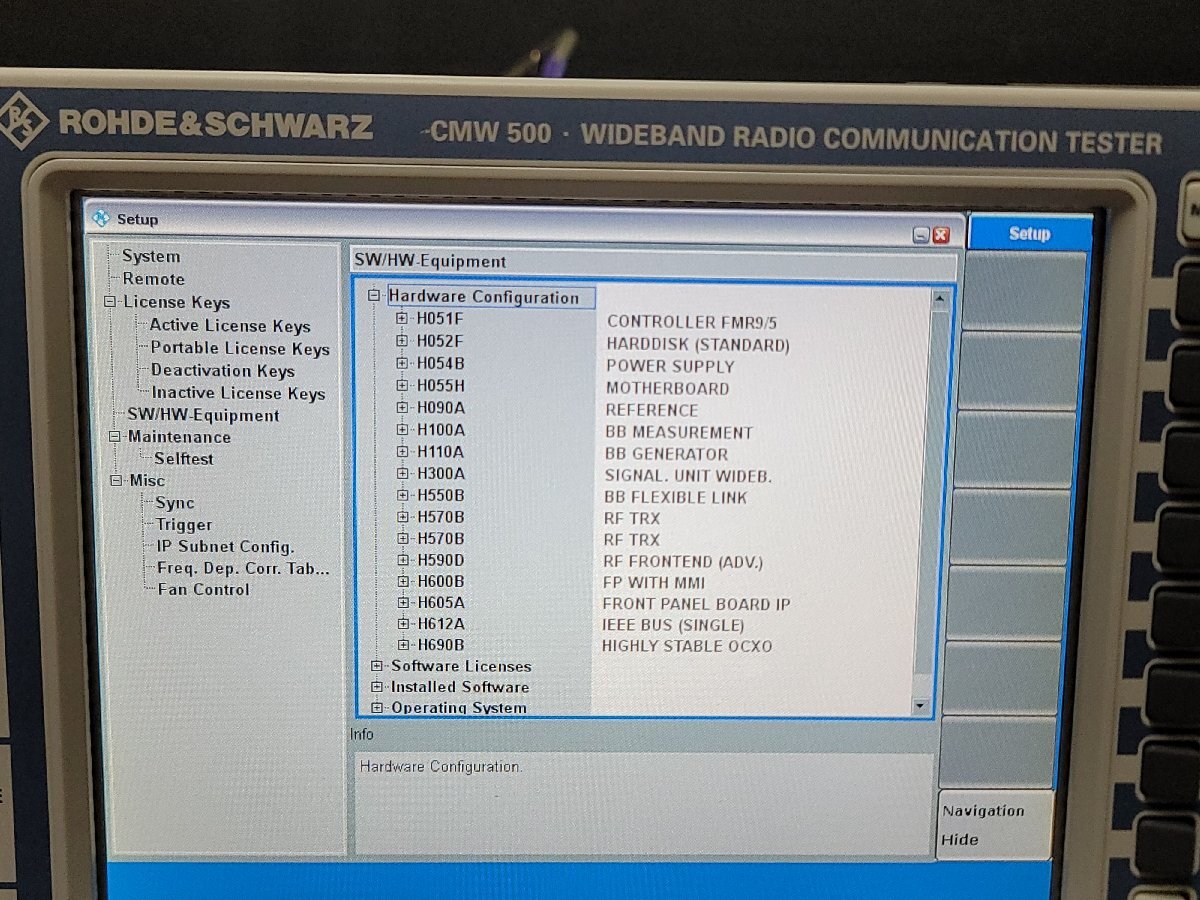Viewport: 1200px width, 900px height.
Task: Collapse the Hardware Configuration tree
Action: click(373, 297)
